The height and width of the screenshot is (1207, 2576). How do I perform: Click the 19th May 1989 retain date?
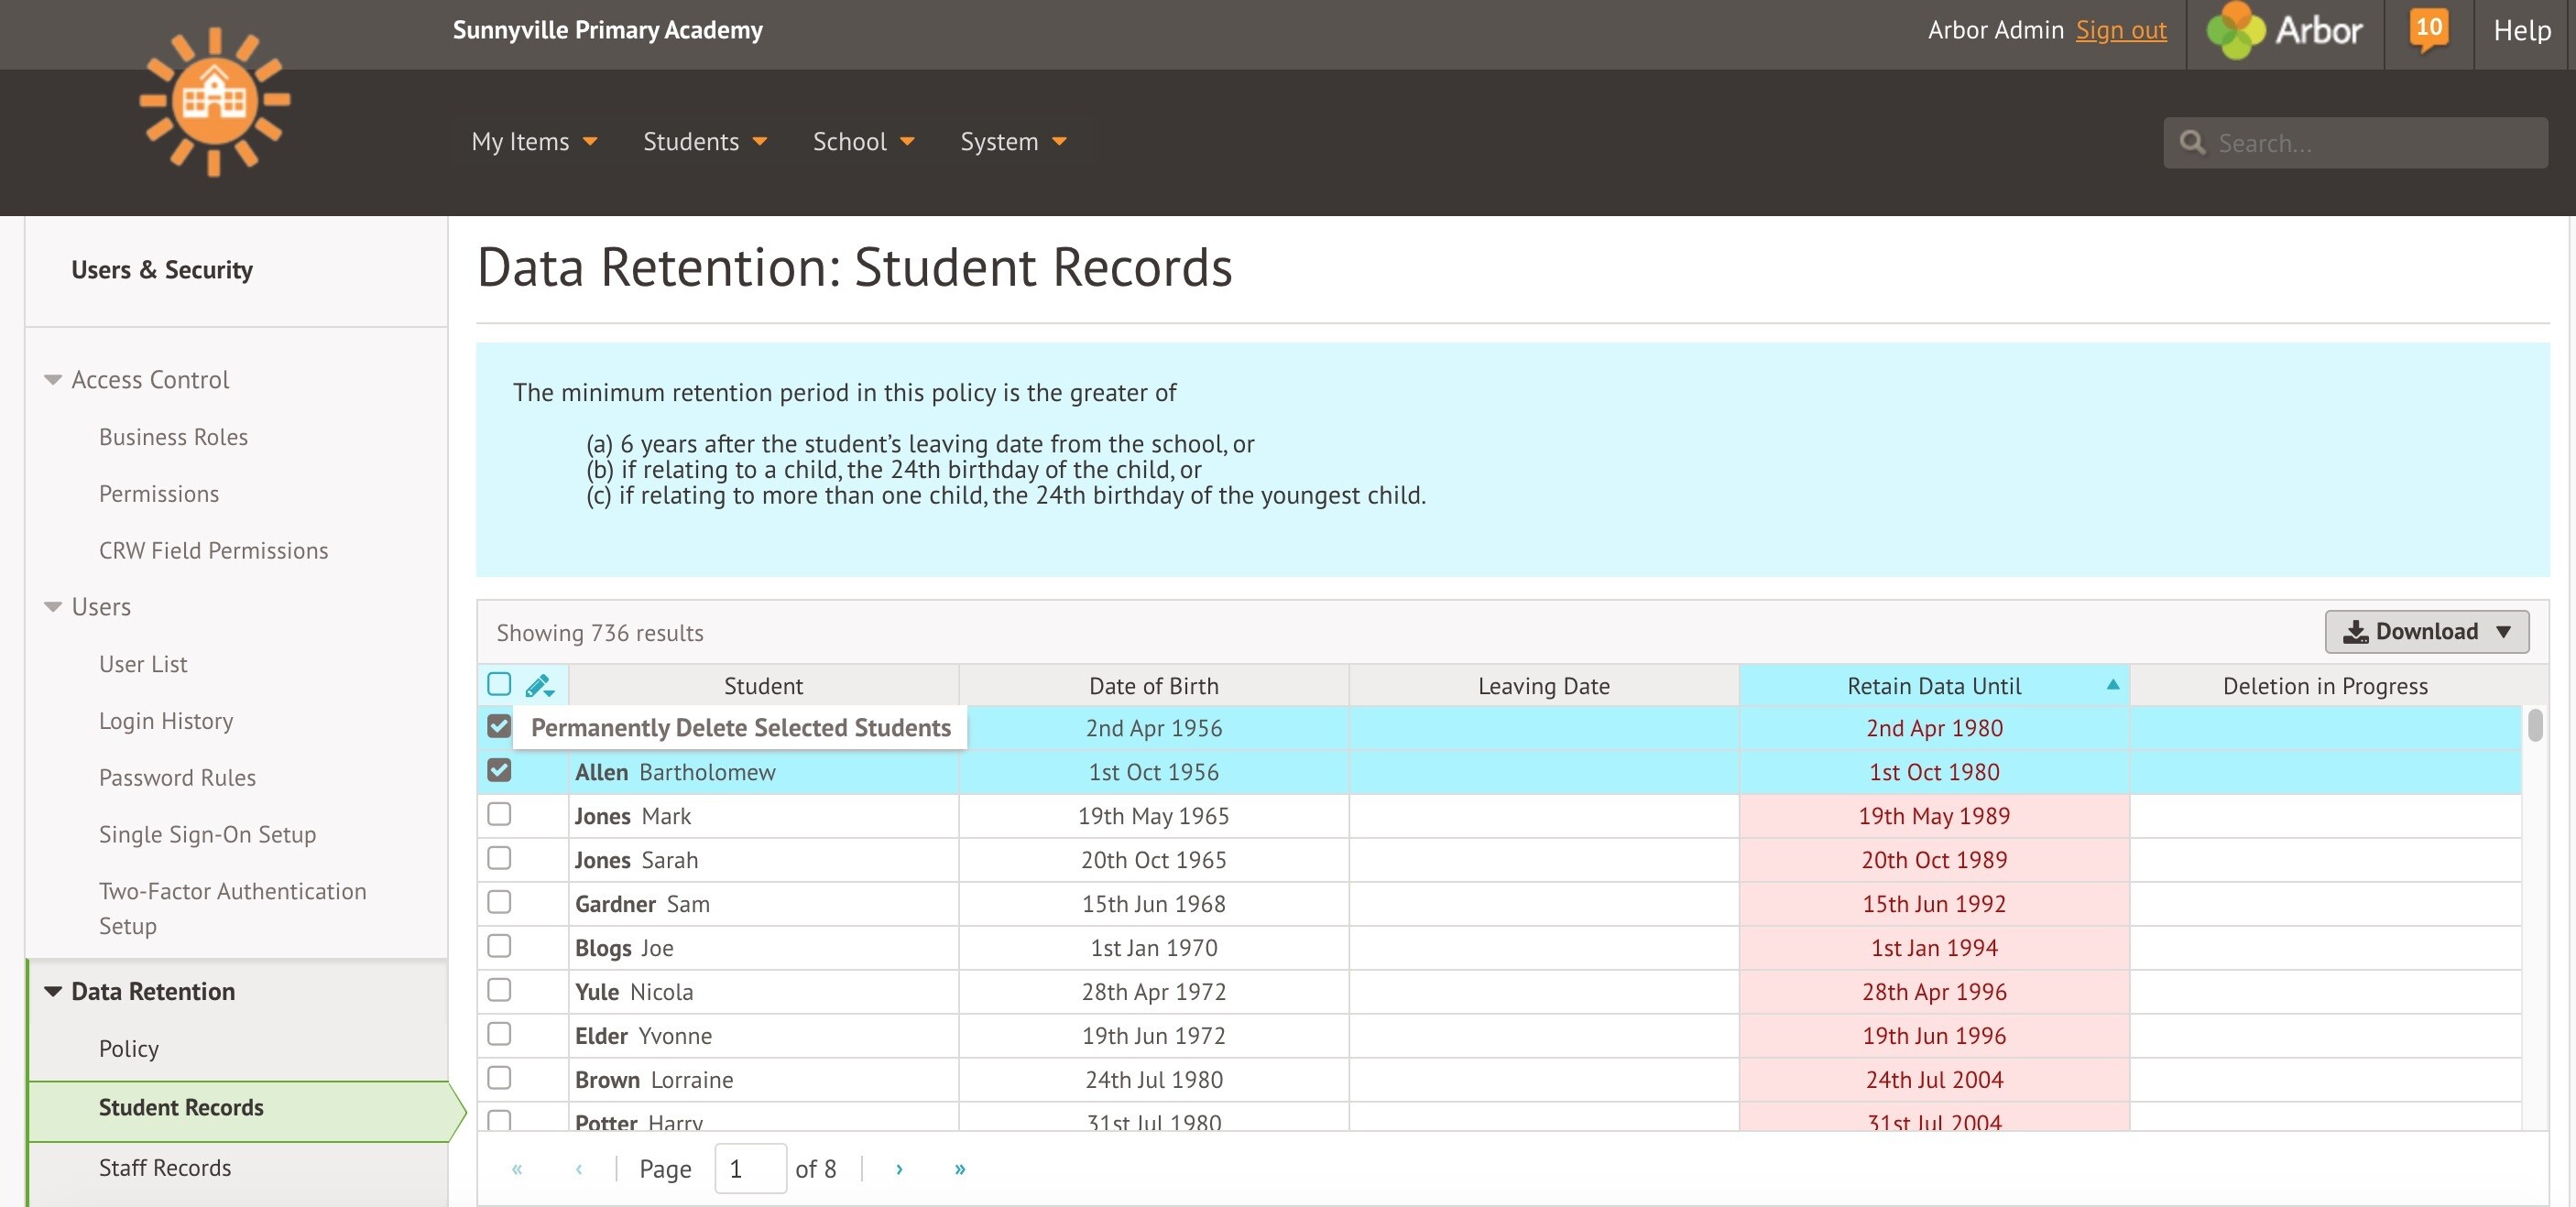point(1934,816)
